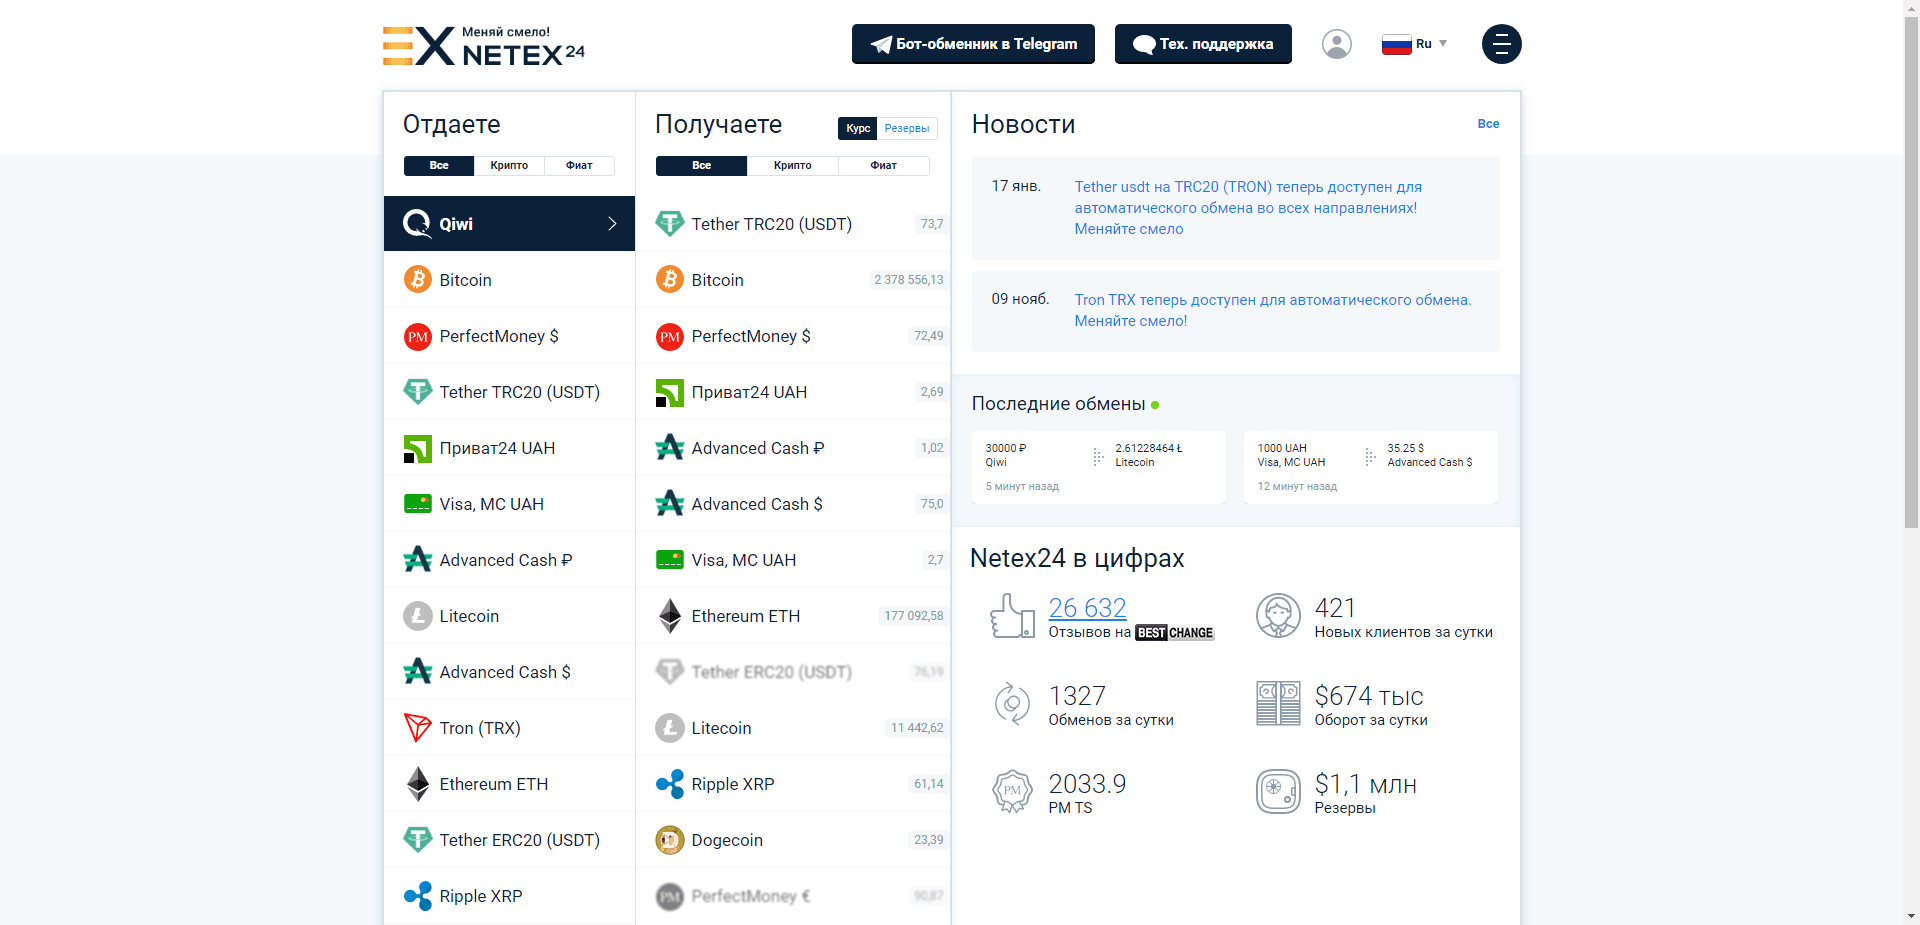Open Тех. поддержка chat
Viewport: 1920px width, 925px height.
(1202, 44)
